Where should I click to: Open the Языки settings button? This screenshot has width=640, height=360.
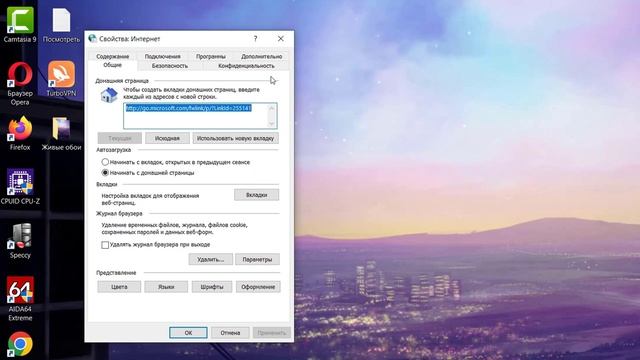(166, 287)
